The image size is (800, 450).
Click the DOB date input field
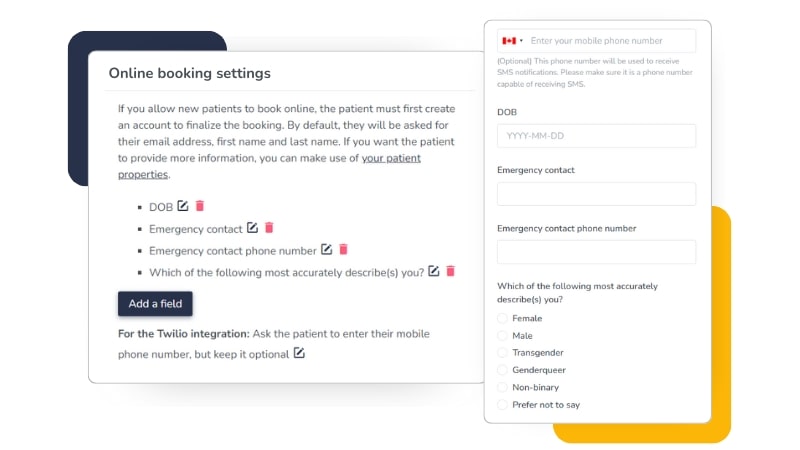pyautogui.click(x=596, y=136)
